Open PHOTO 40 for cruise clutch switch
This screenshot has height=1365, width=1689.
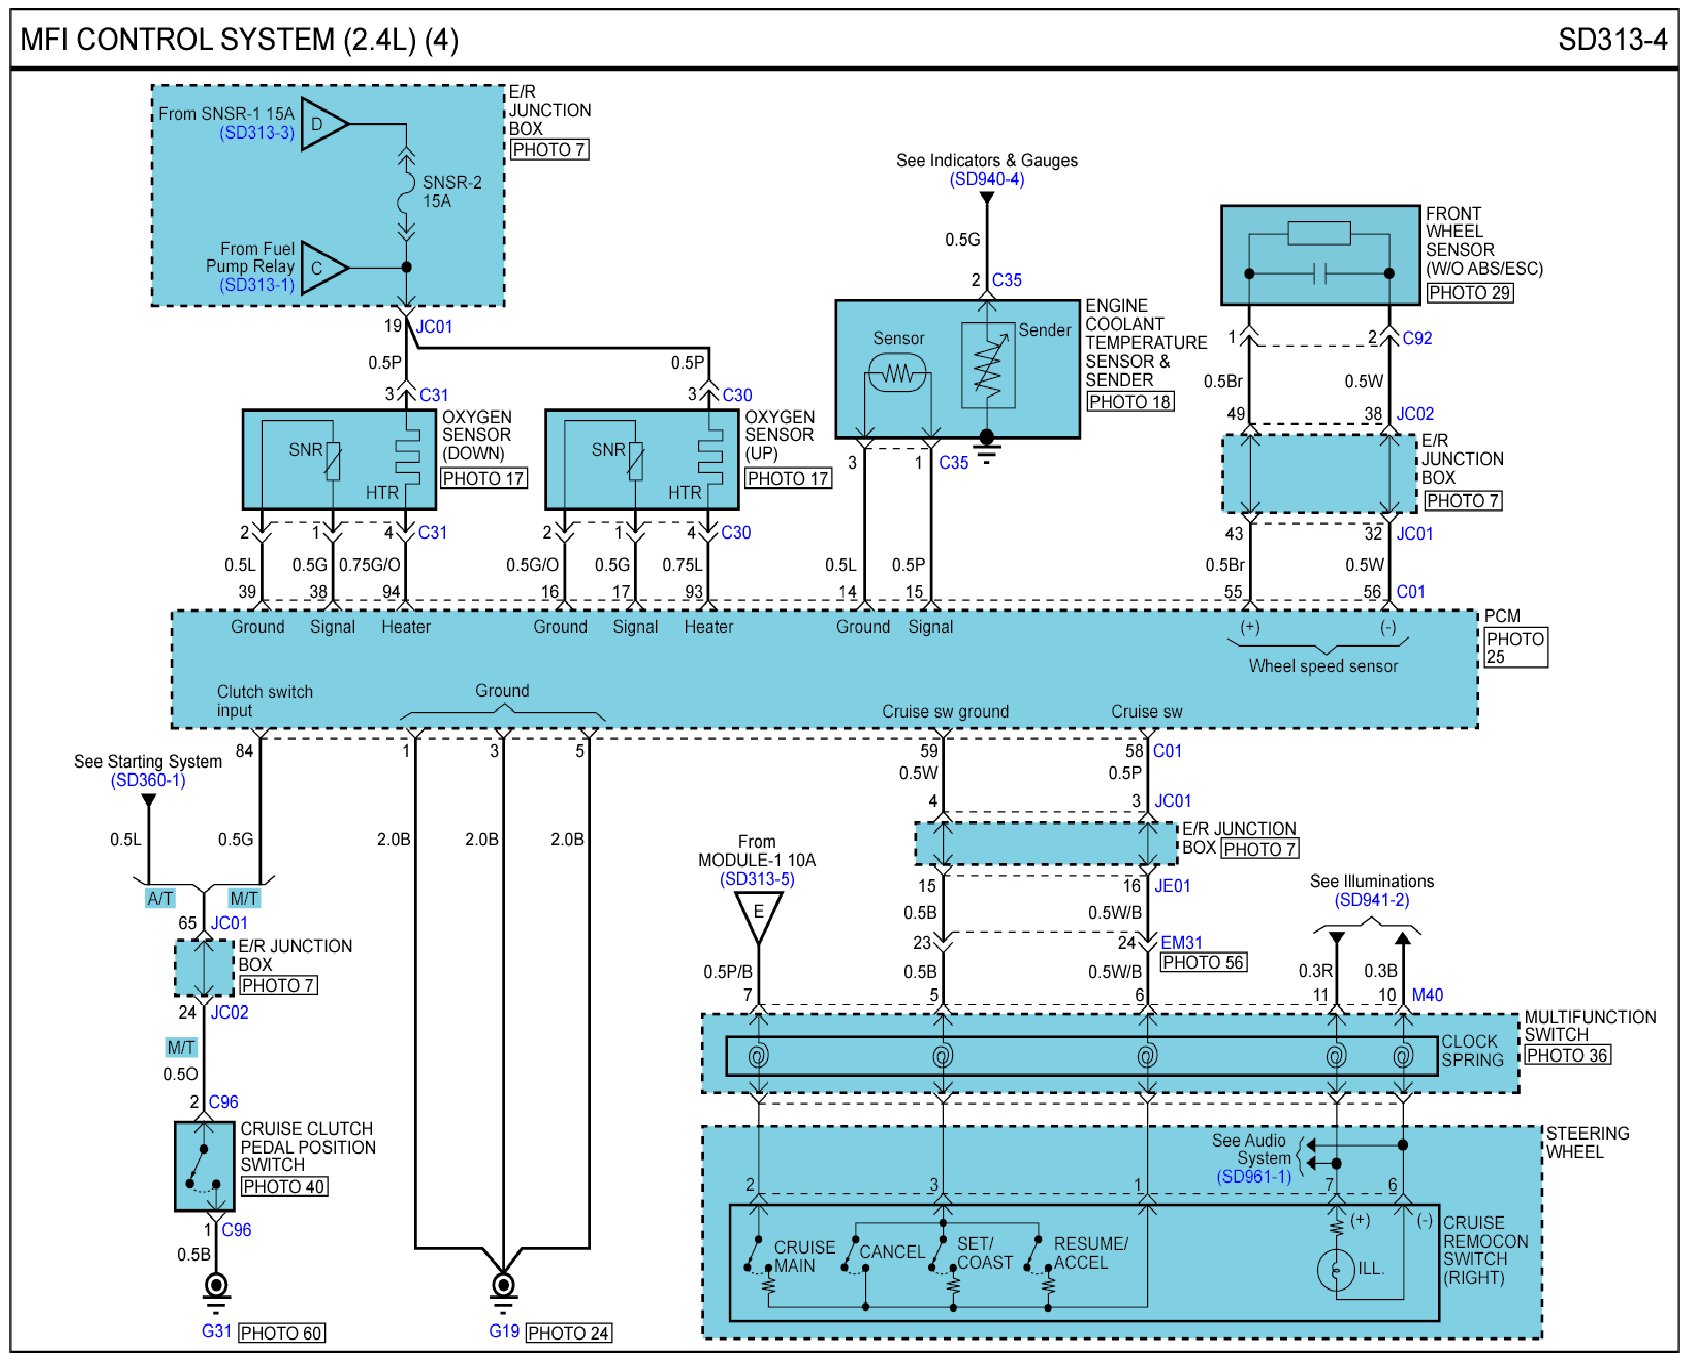(284, 1187)
